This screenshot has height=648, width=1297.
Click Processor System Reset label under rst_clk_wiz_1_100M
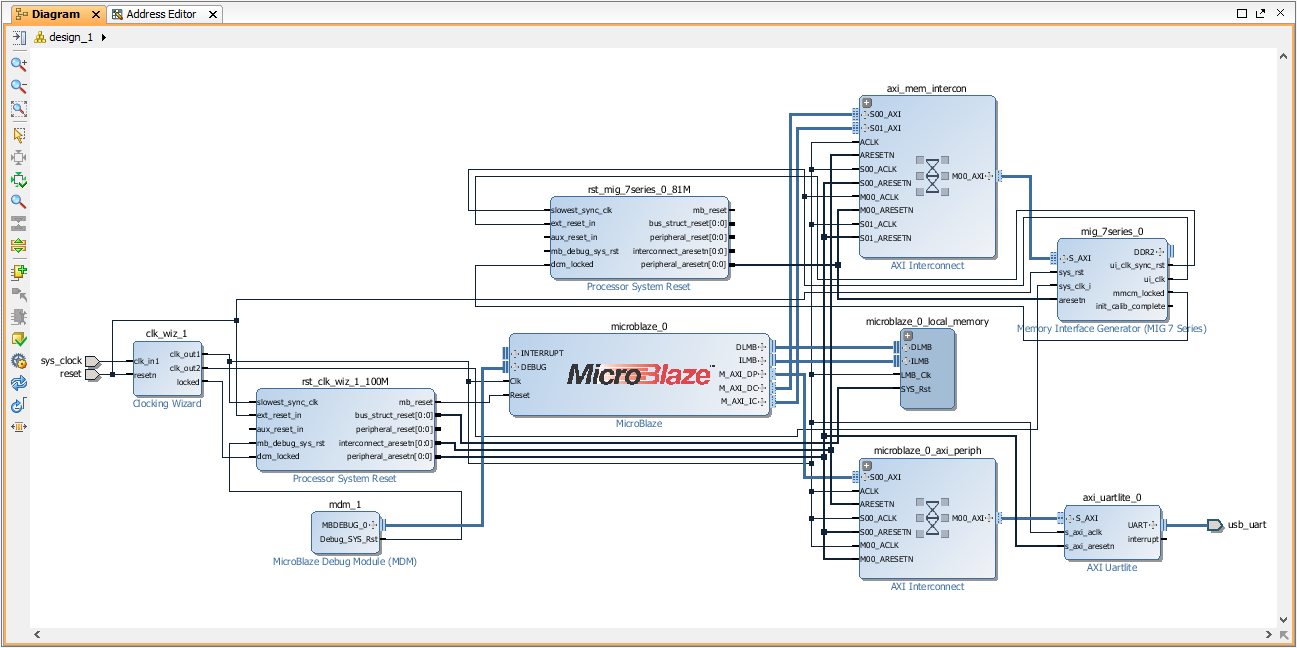click(344, 479)
